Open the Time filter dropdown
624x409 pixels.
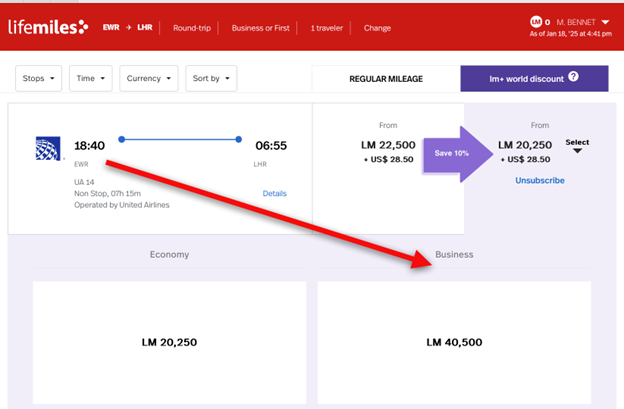[x=91, y=78]
